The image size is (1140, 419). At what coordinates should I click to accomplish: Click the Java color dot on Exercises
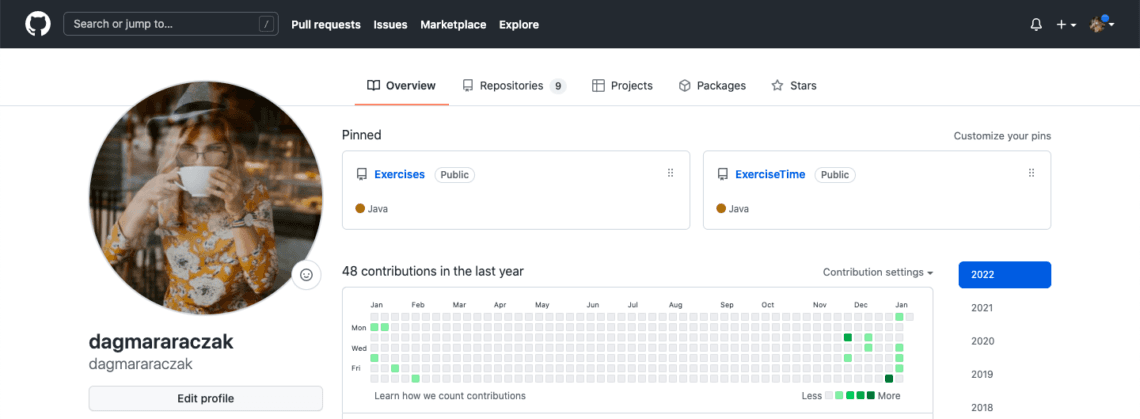(360, 209)
